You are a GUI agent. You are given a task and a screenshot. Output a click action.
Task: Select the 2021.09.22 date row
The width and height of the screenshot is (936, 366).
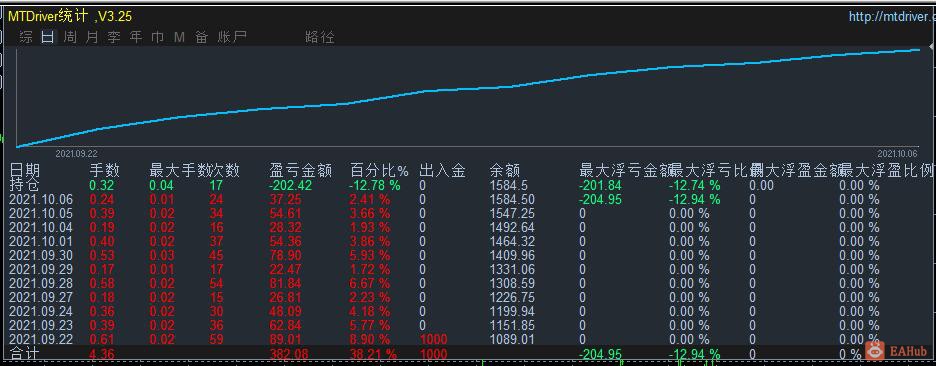pyautogui.click(x=41, y=339)
